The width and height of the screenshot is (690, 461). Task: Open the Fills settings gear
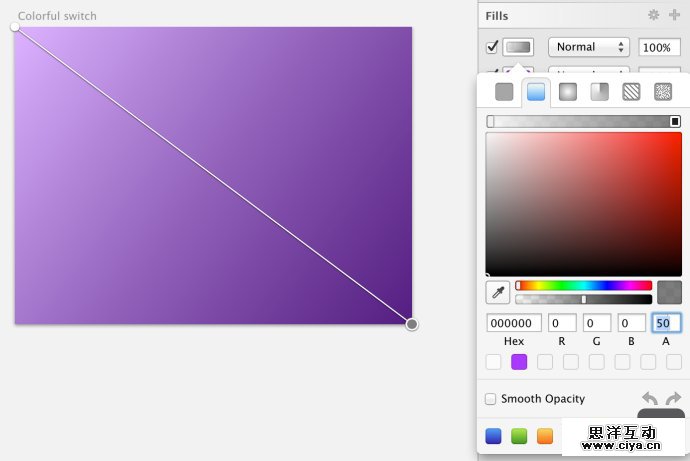pyautogui.click(x=654, y=15)
